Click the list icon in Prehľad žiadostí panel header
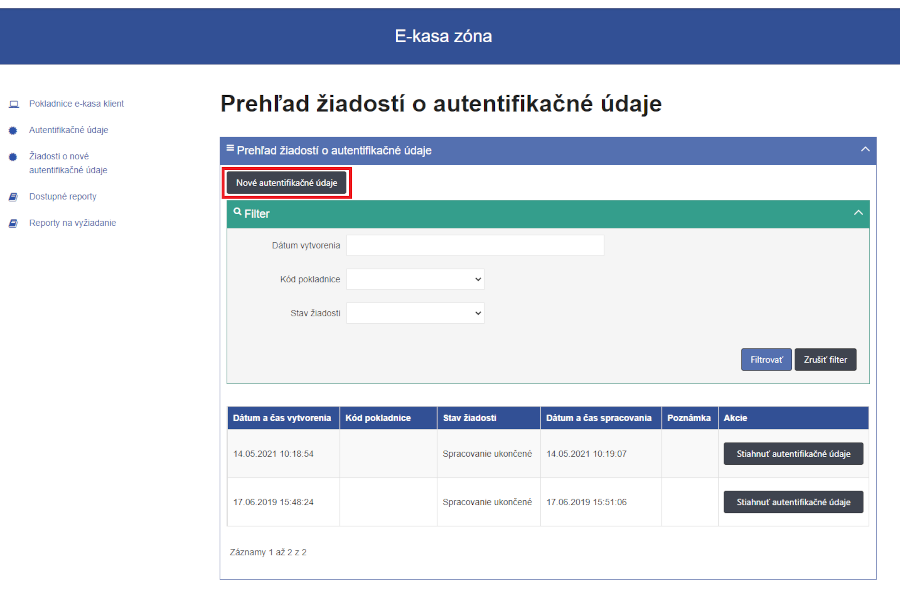 click(230, 148)
